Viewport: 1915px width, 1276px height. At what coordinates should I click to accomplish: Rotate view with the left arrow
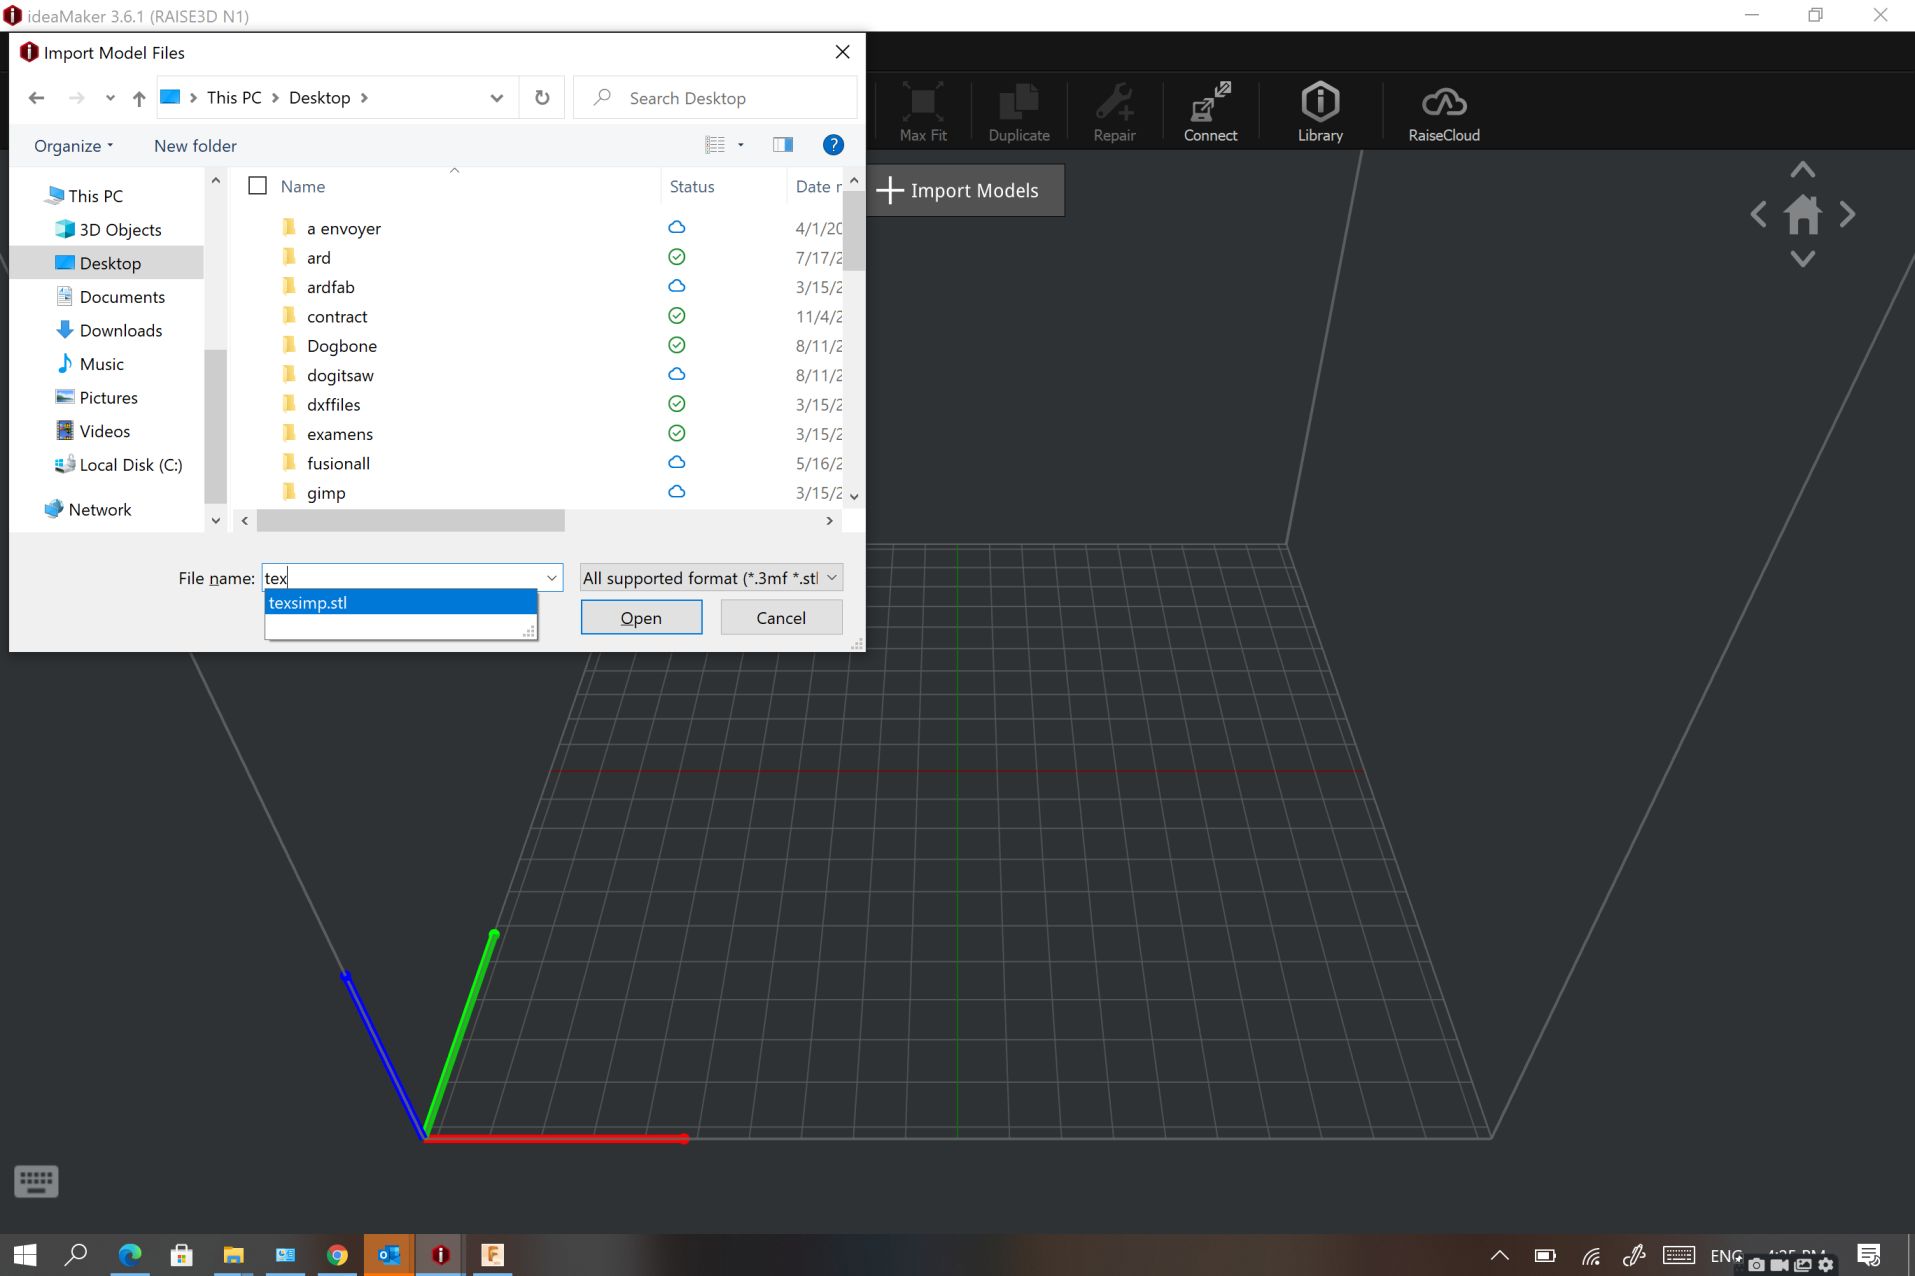coord(1759,214)
